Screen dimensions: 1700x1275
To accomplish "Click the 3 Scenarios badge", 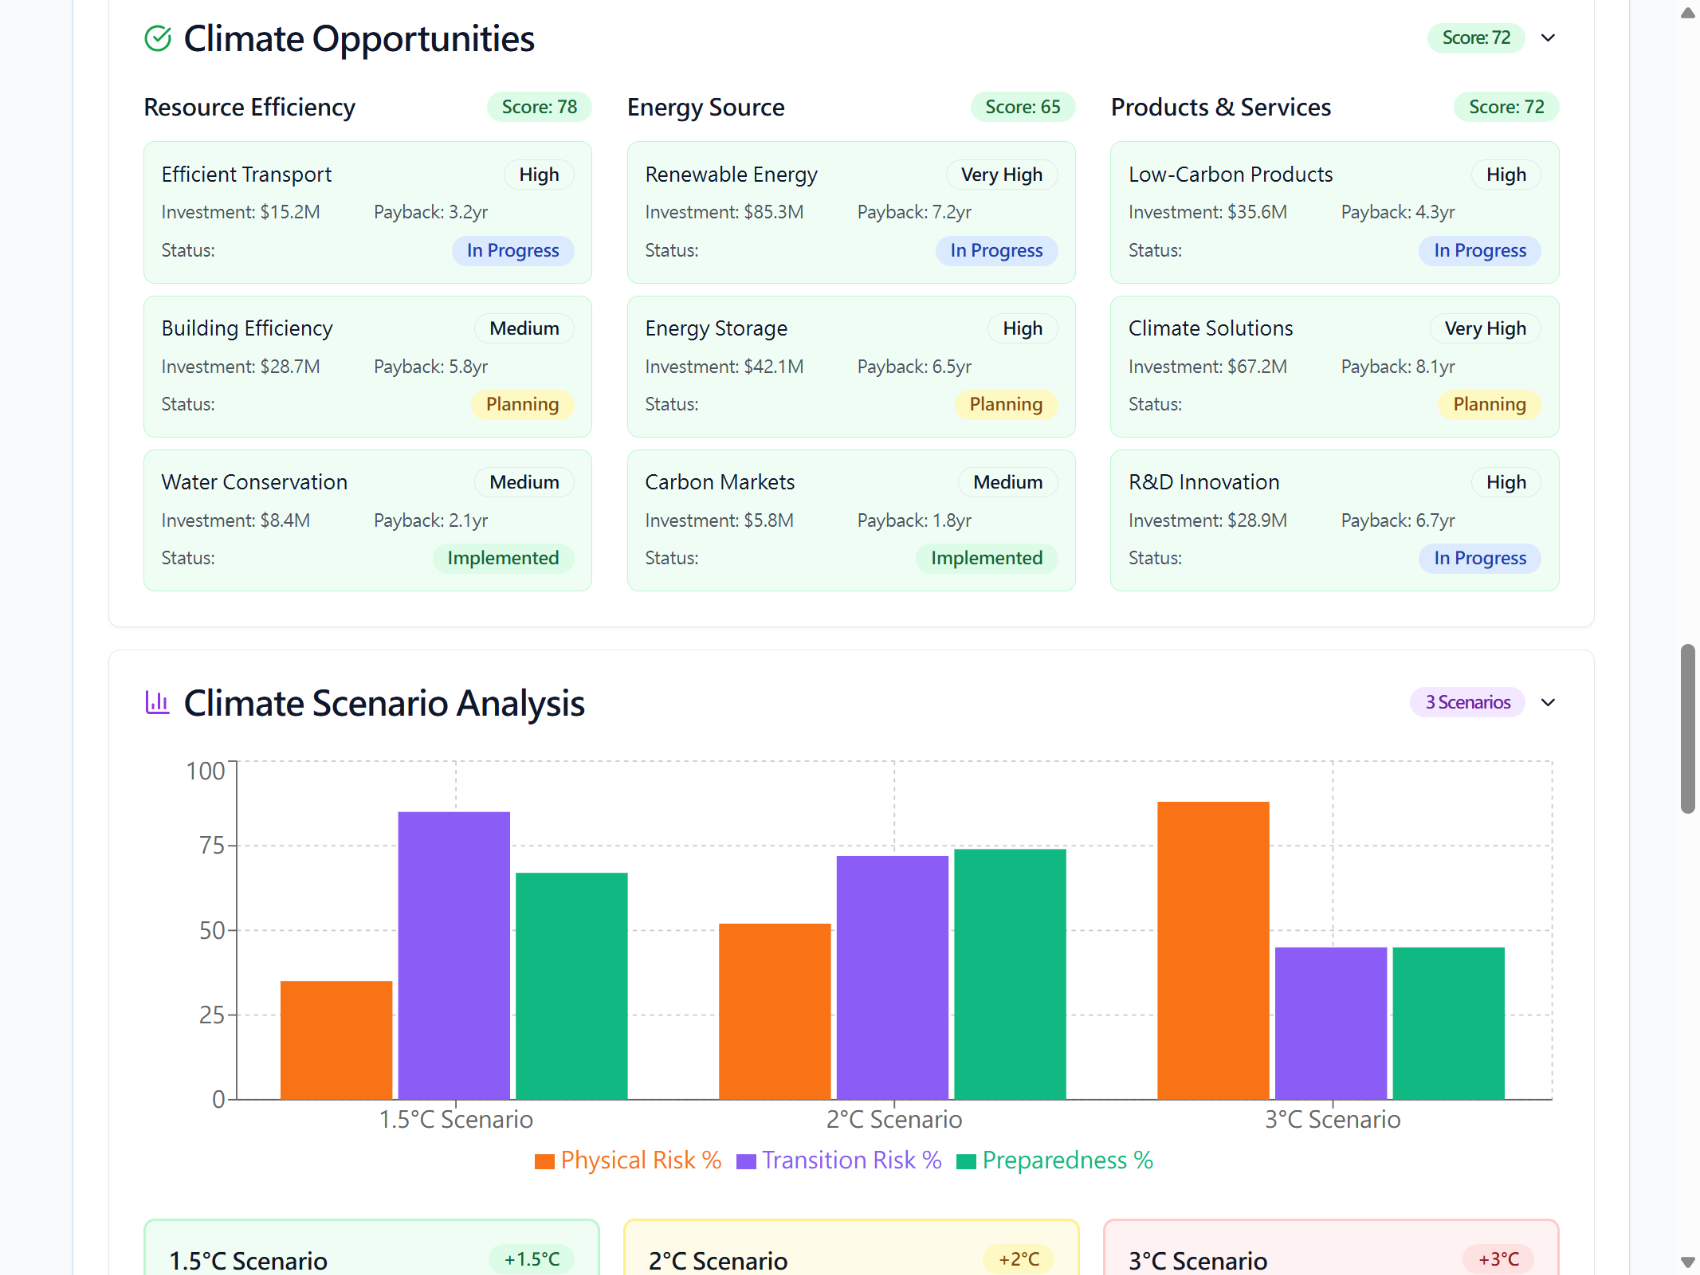I will click(1467, 703).
